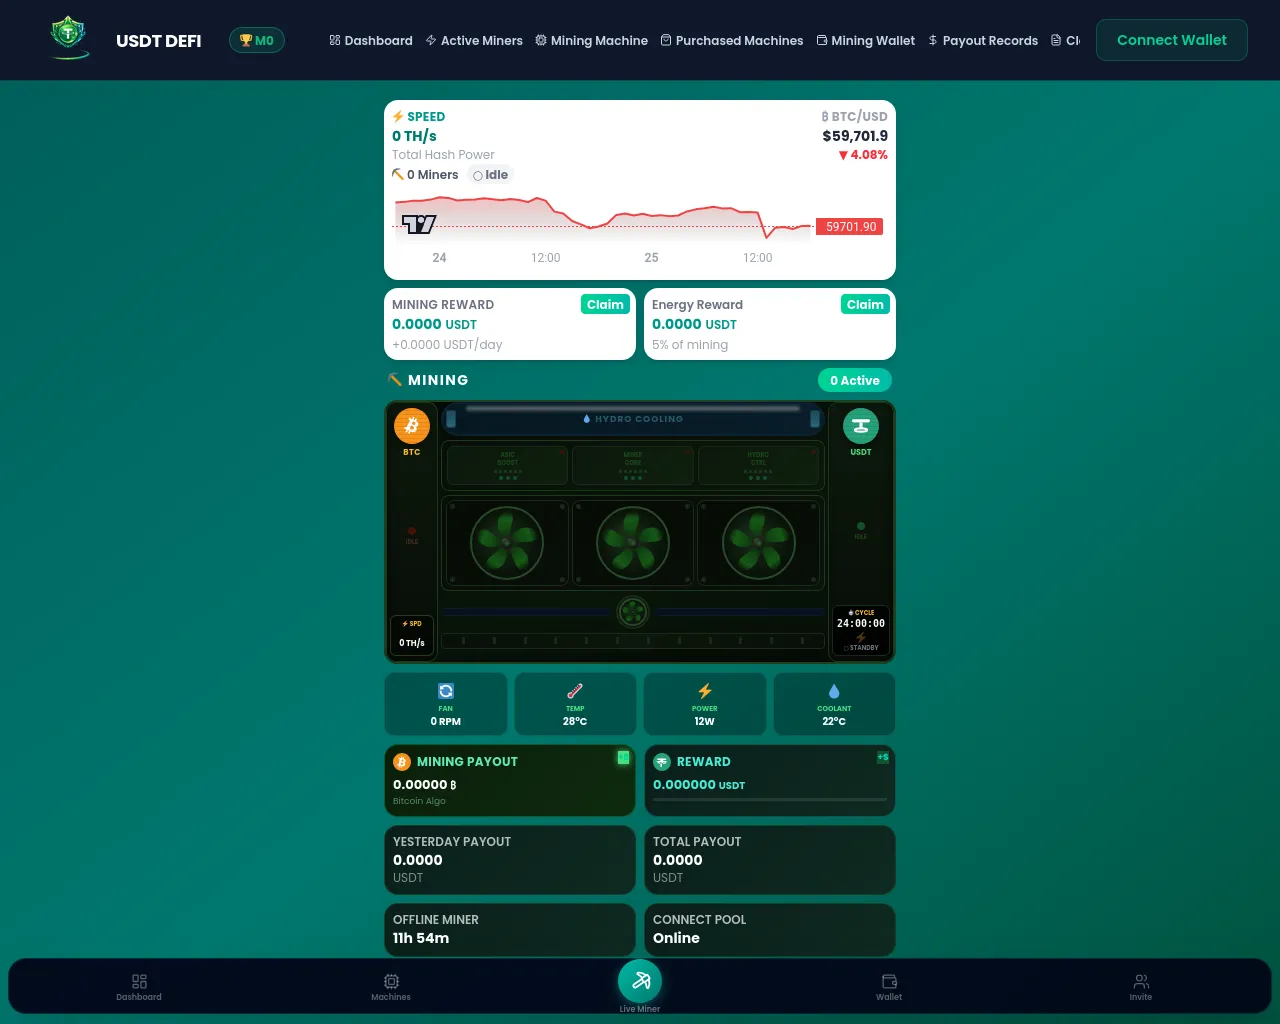Click the TEMP thermometer icon
The image size is (1280, 1024).
[575, 691]
